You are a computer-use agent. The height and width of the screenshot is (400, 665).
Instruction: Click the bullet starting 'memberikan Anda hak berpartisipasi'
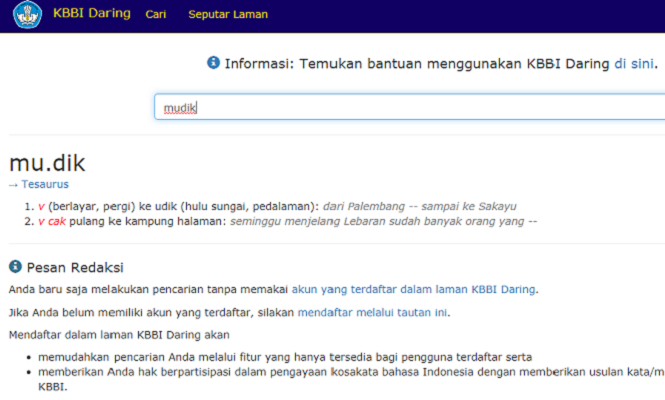pyautogui.click(x=351, y=379)
